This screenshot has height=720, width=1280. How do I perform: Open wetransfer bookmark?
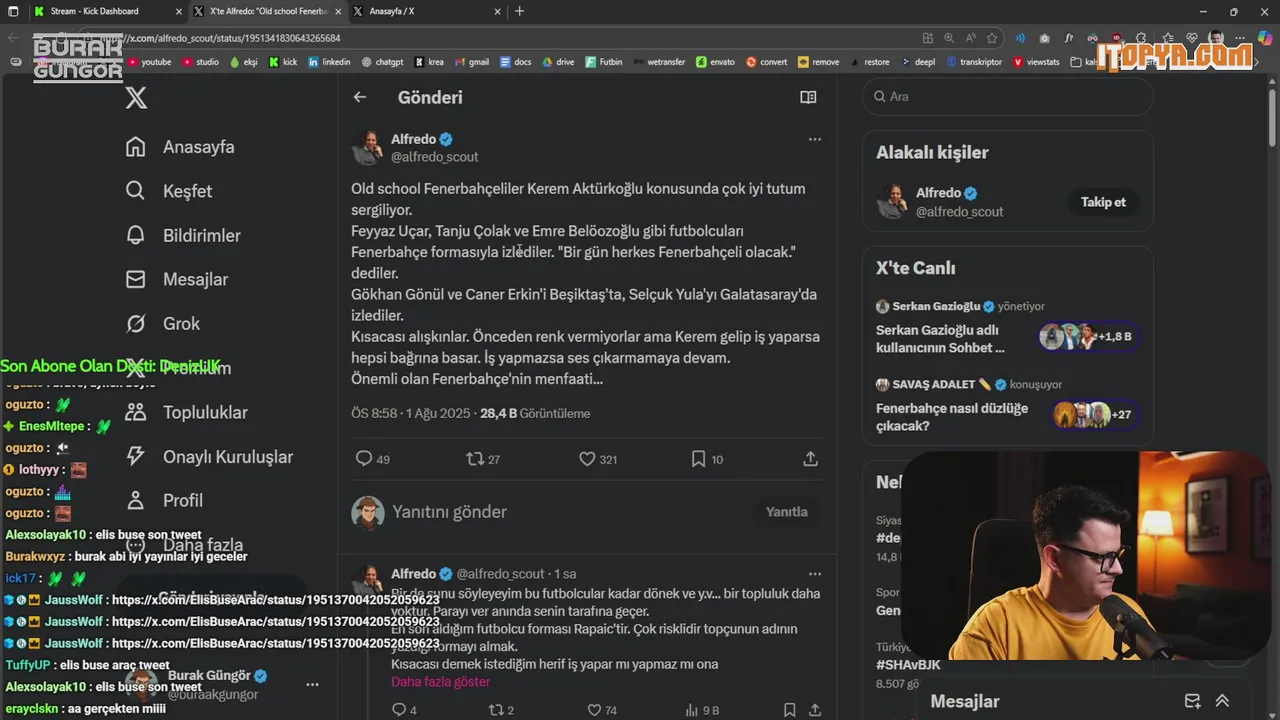click(x=658, y=62)
